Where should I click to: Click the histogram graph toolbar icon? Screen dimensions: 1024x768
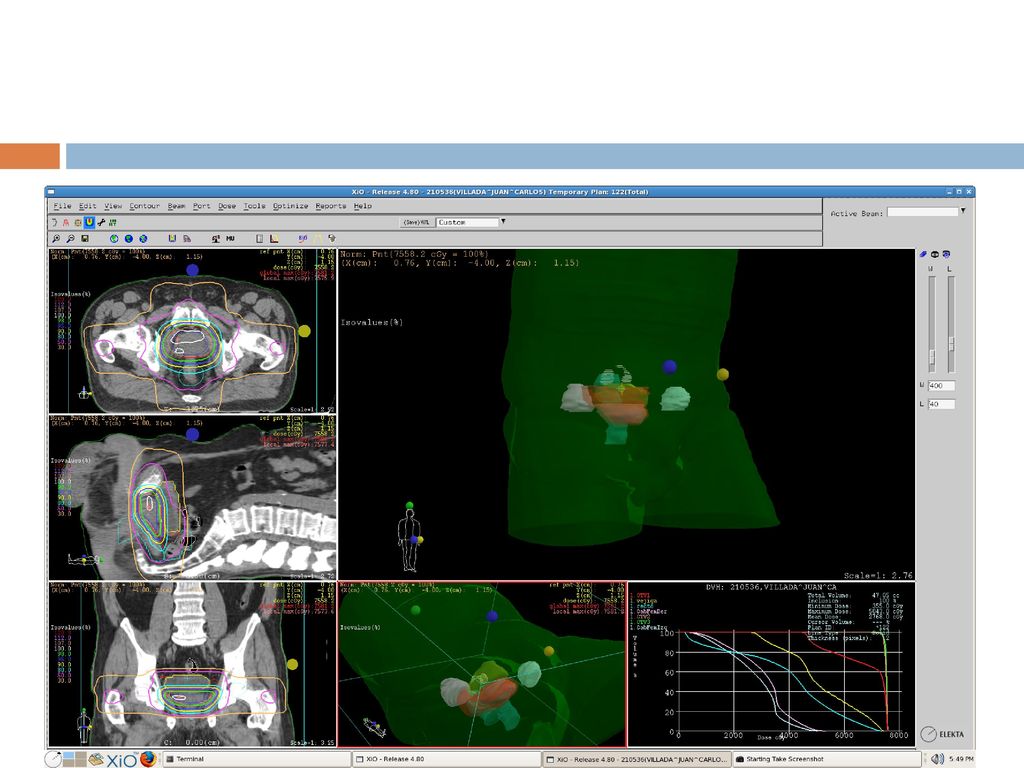[x=274, y=239]
